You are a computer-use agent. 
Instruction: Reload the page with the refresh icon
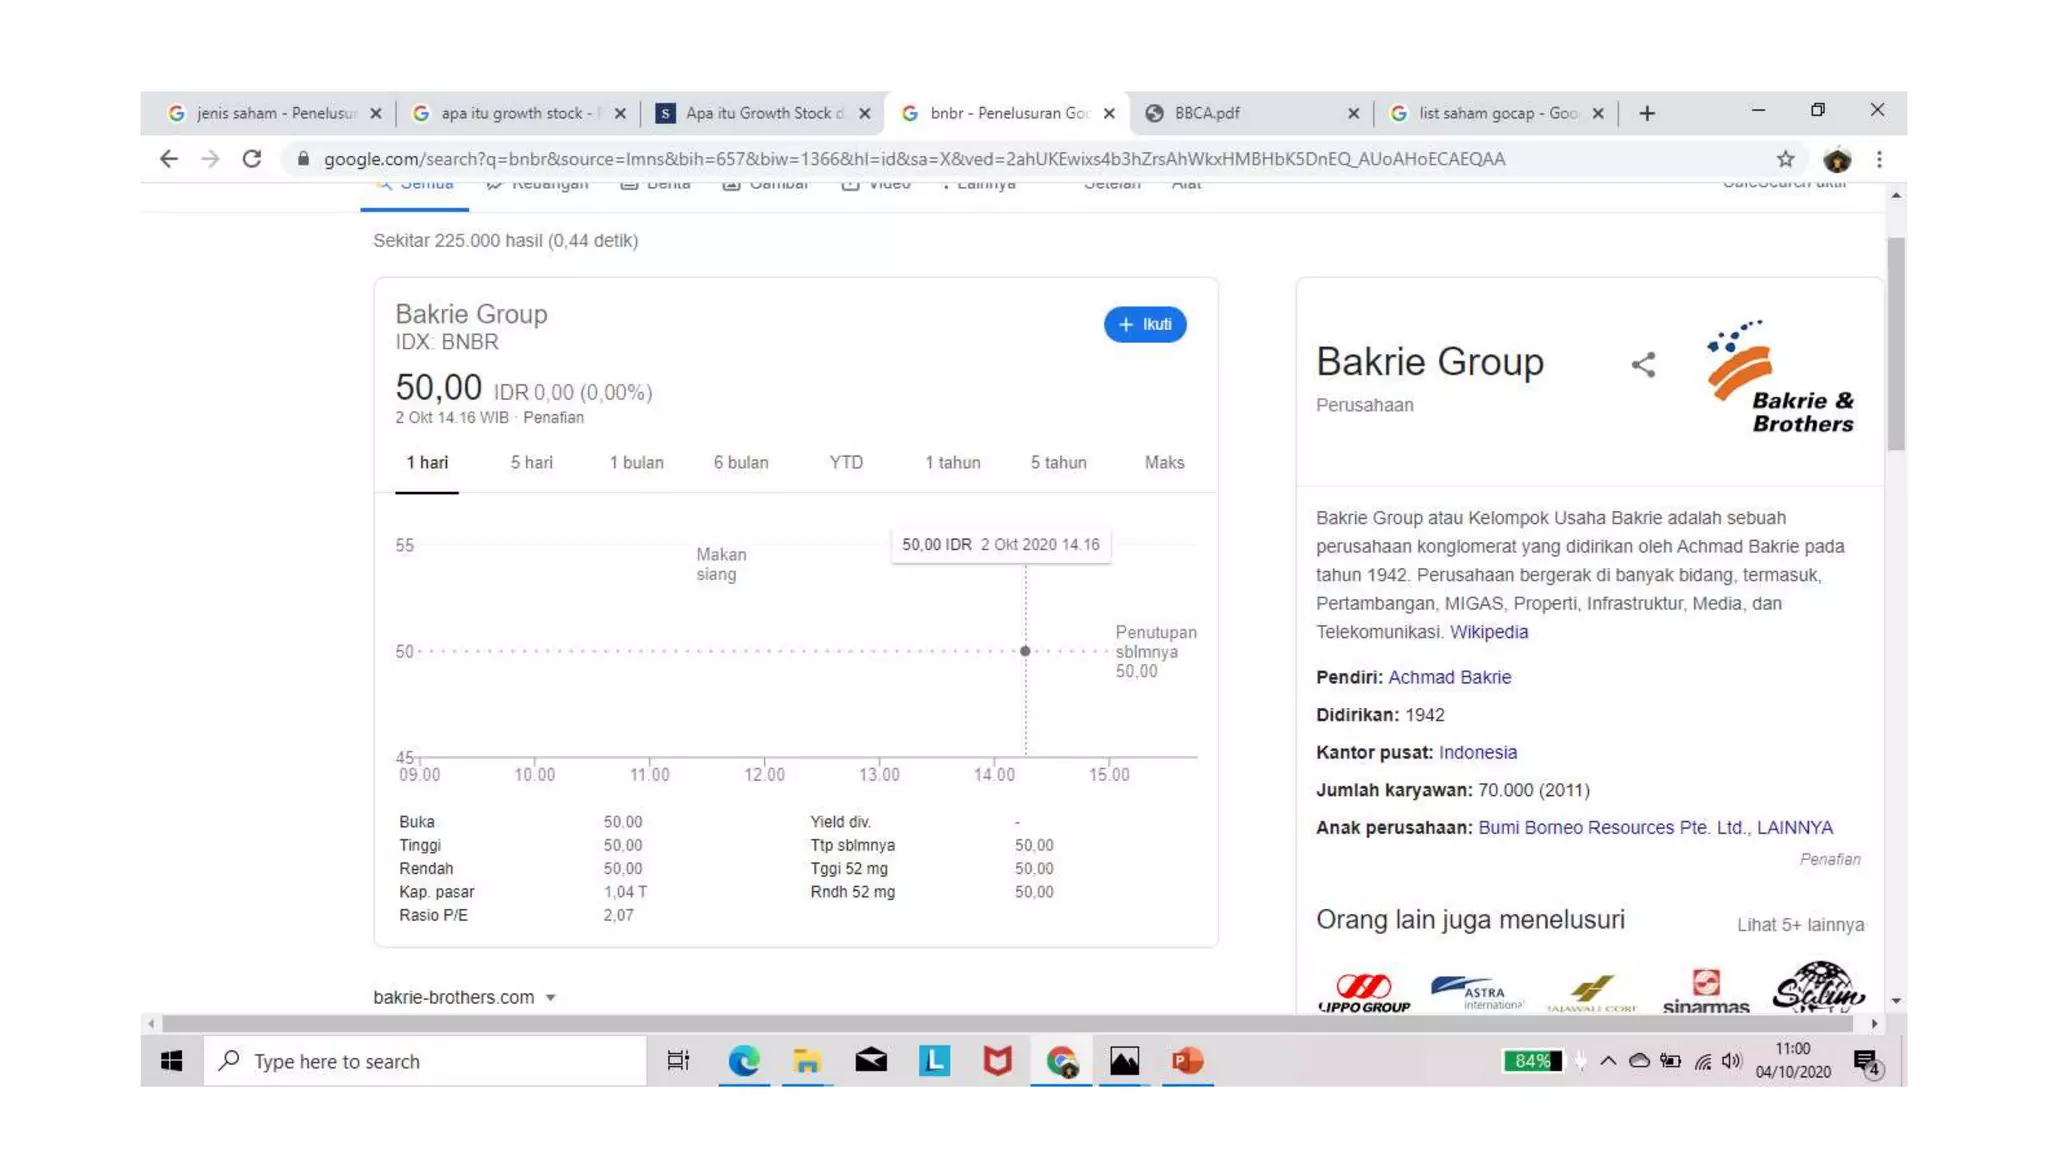[252, 159]
